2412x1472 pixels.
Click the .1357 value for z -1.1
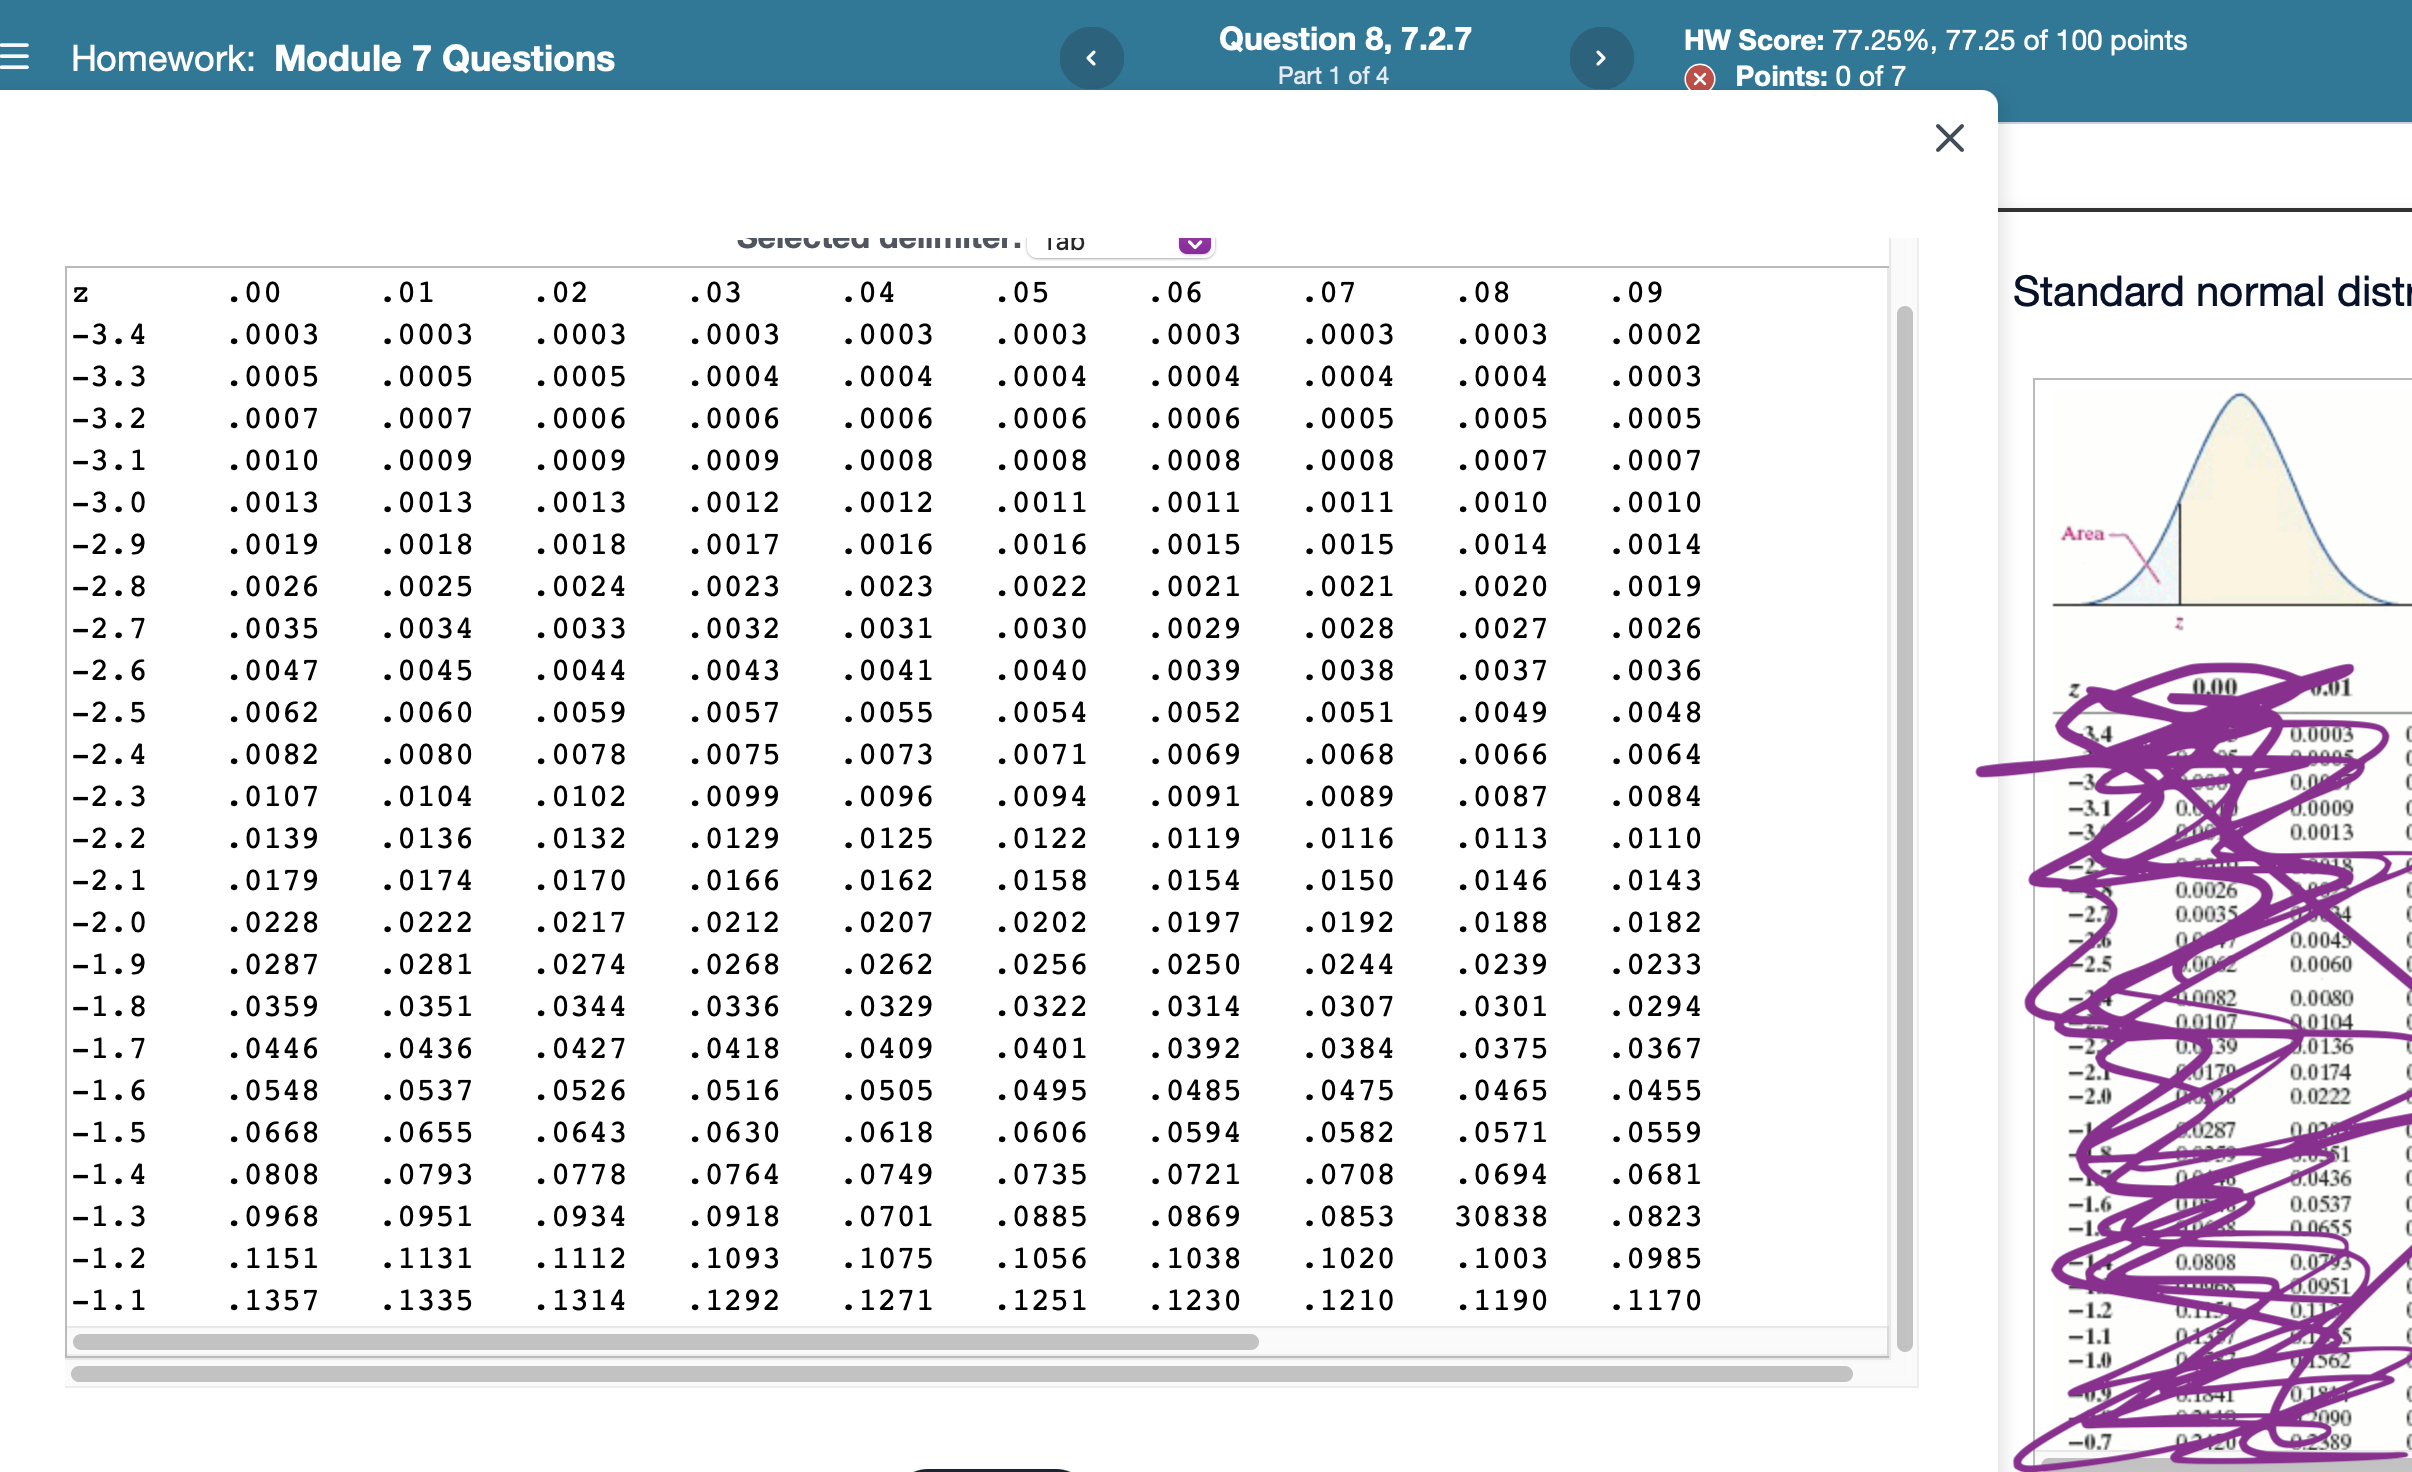tap(273, 1299)
